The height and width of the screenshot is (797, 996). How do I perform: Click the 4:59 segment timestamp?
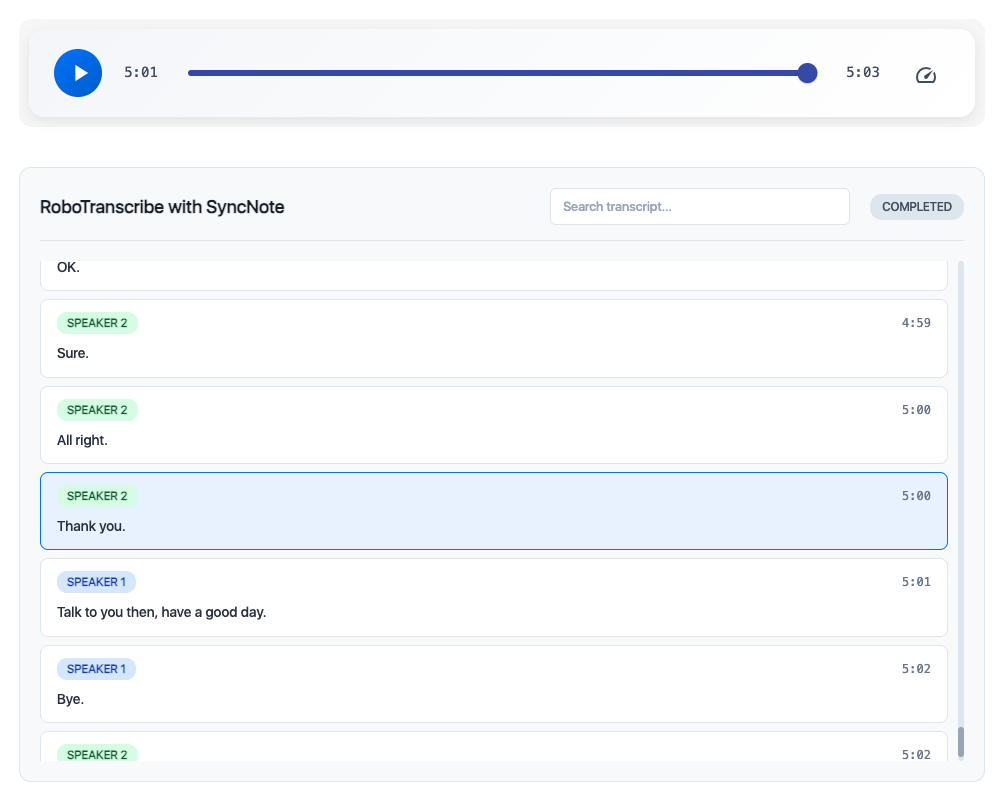pos(915,323)
